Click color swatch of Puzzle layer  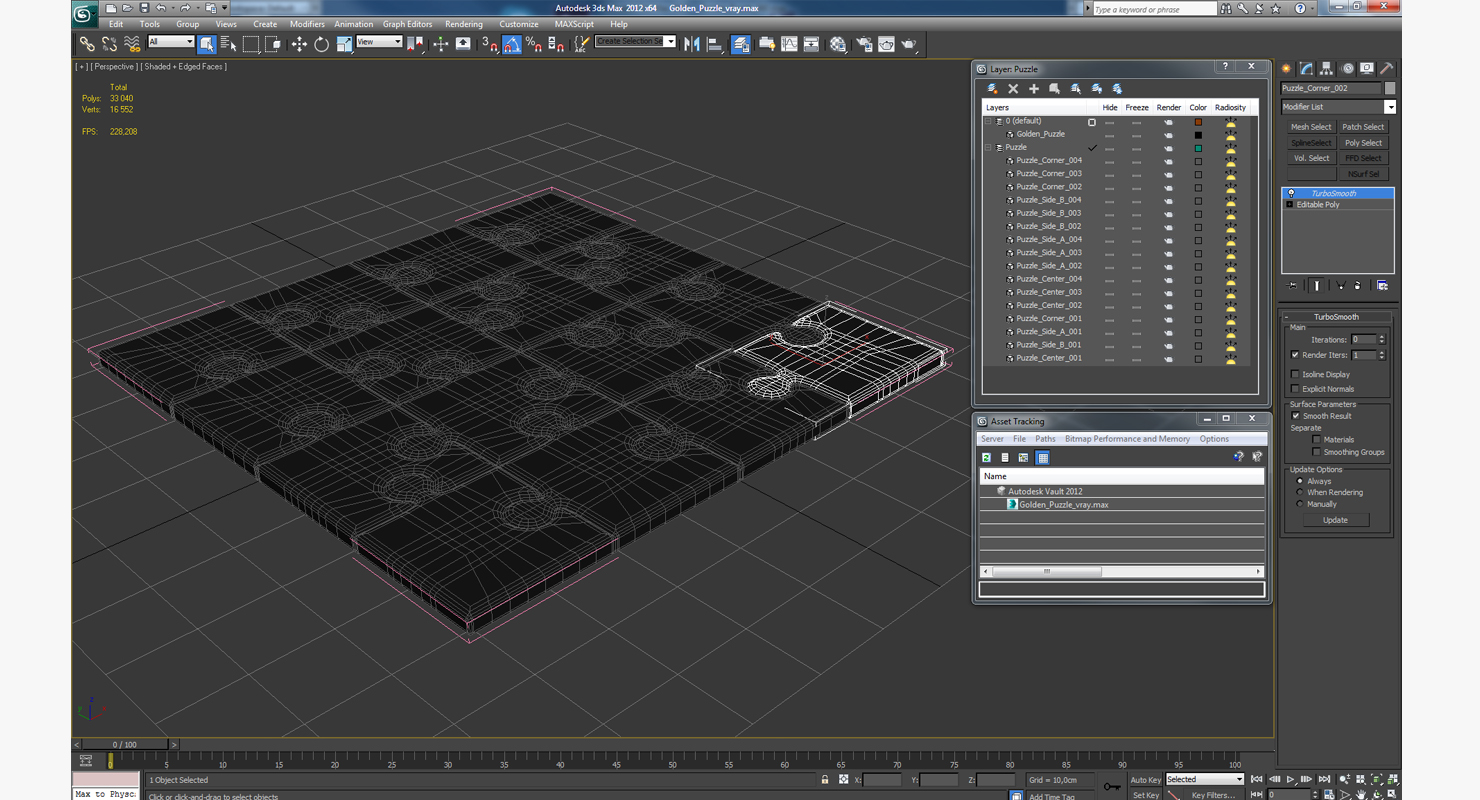coord(1198,148)
